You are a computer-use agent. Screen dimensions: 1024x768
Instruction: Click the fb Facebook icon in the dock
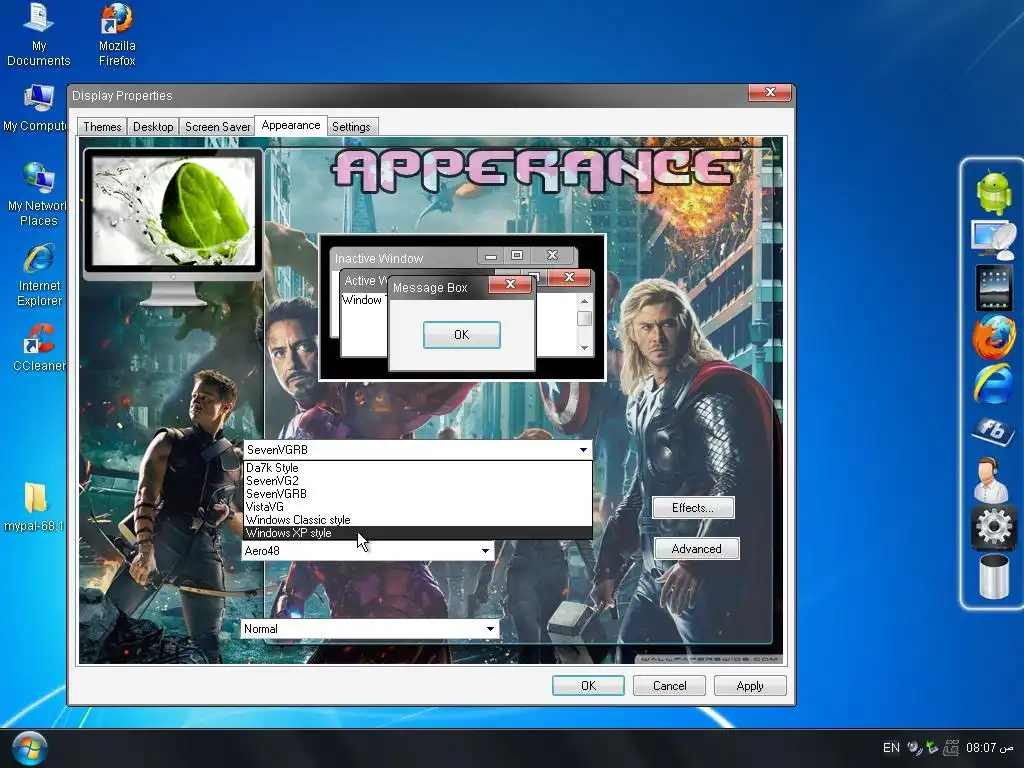(x=993, y=431)
